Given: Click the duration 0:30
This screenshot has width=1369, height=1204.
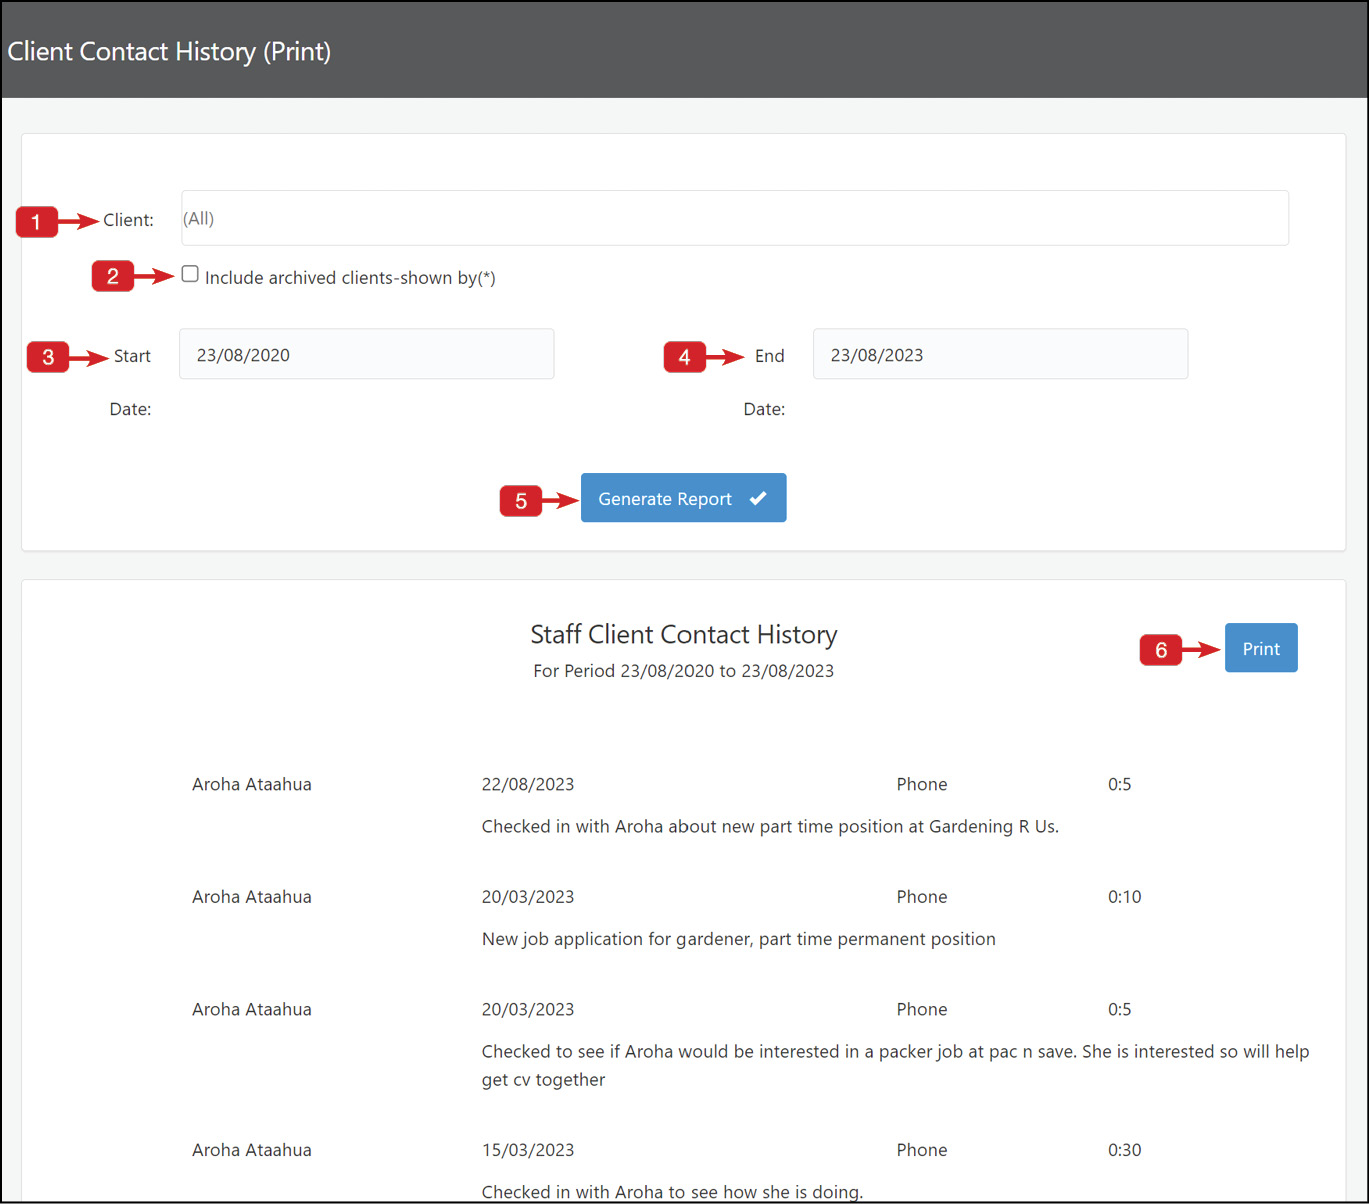Looking at the screenshot, I should (x=1125, y=1150).
